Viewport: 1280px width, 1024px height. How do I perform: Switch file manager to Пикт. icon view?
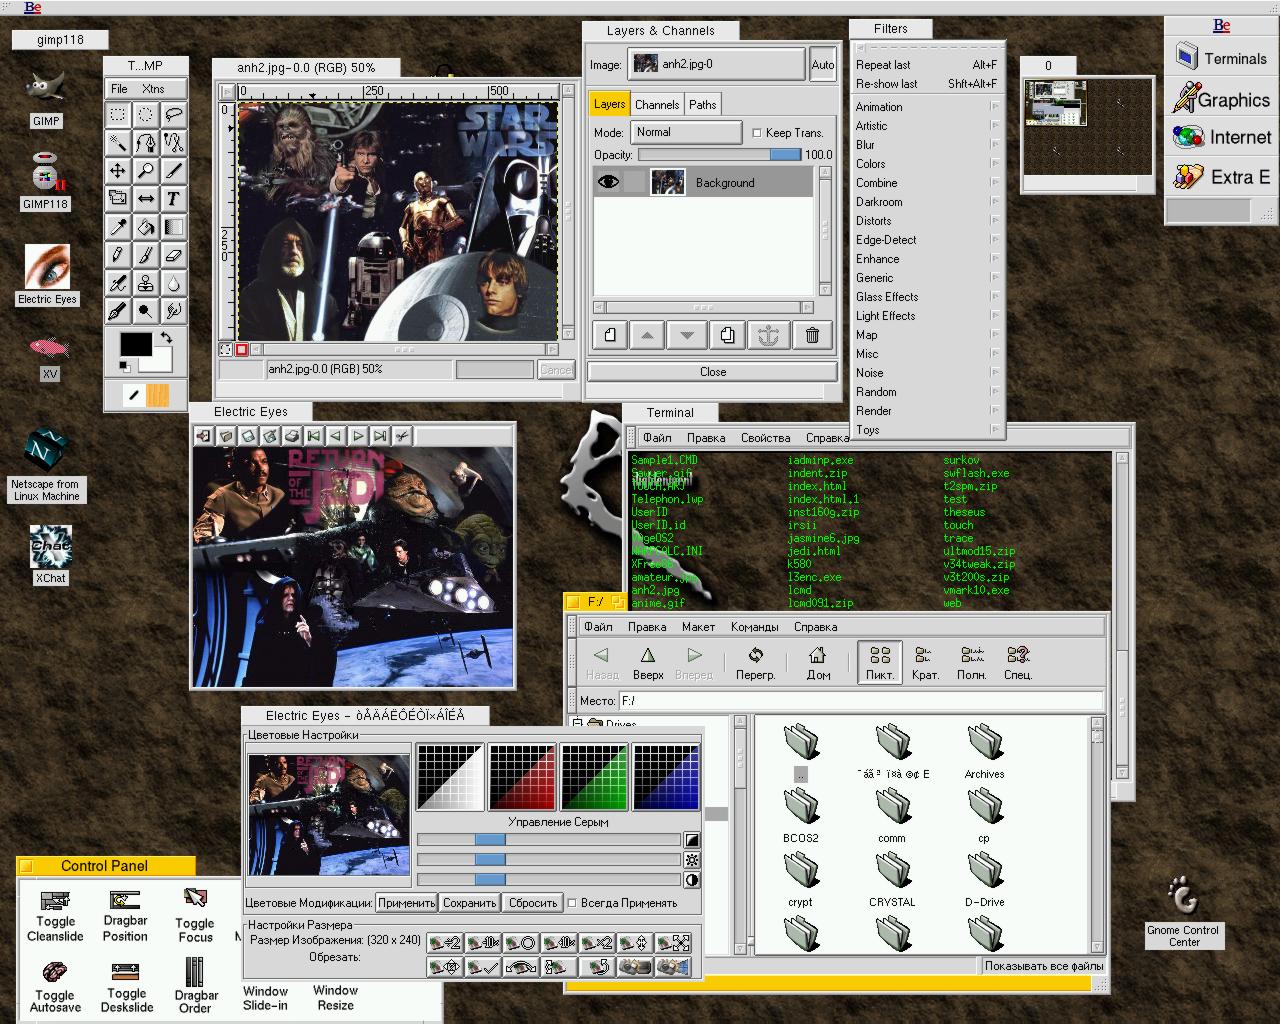tap(880, 663)
